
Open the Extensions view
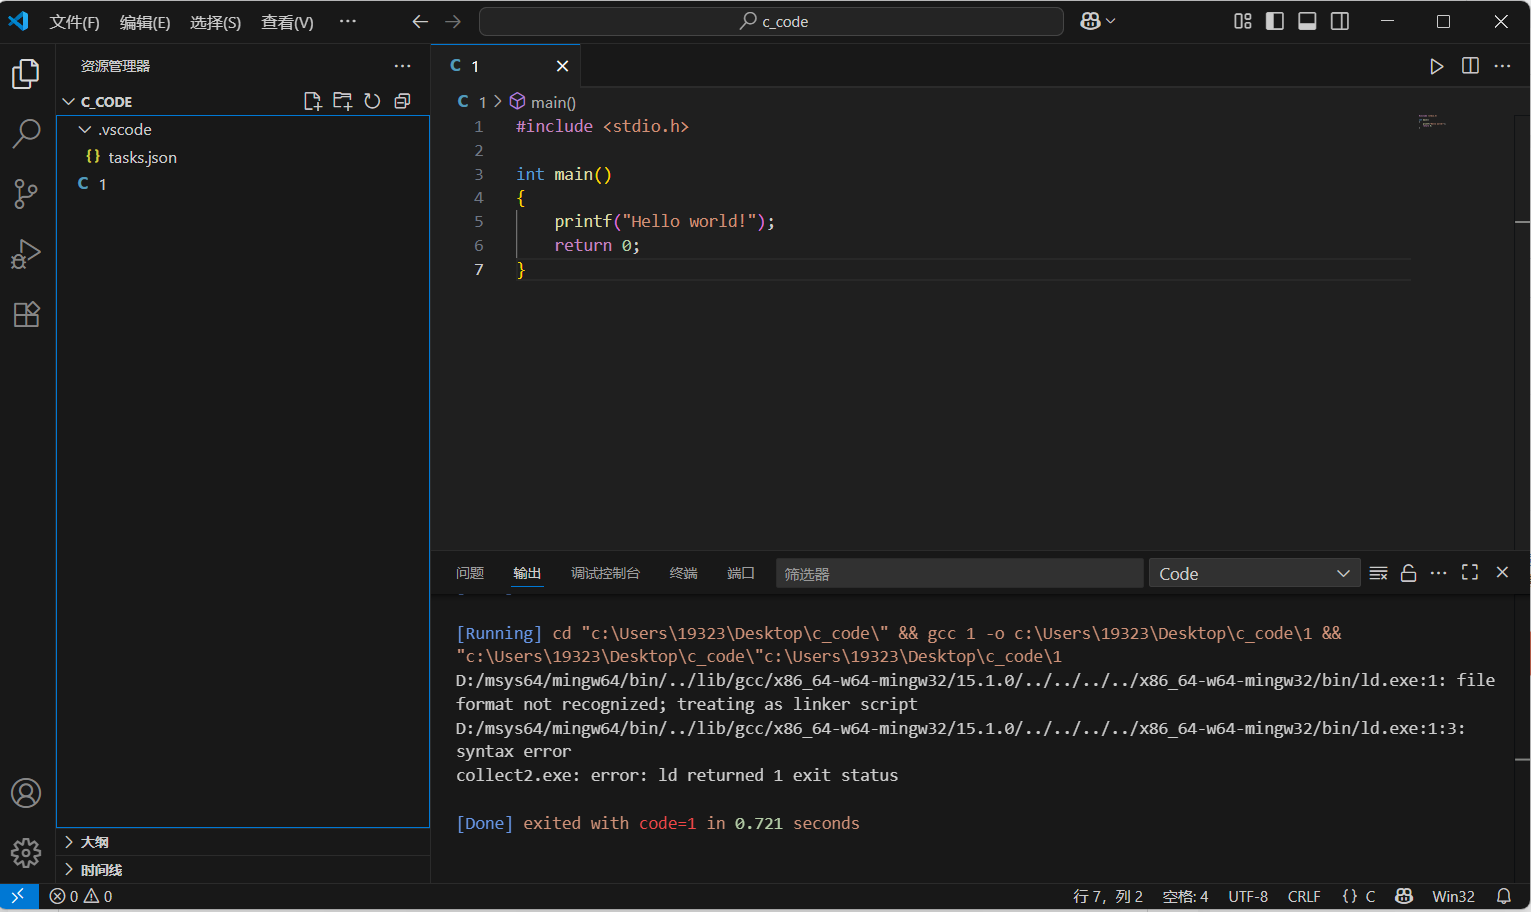tap(26, 314)
